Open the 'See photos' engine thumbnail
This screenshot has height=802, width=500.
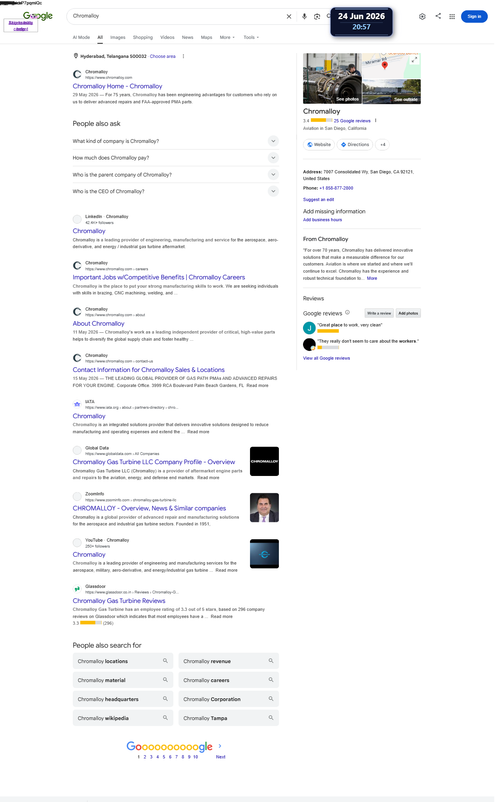332,78
